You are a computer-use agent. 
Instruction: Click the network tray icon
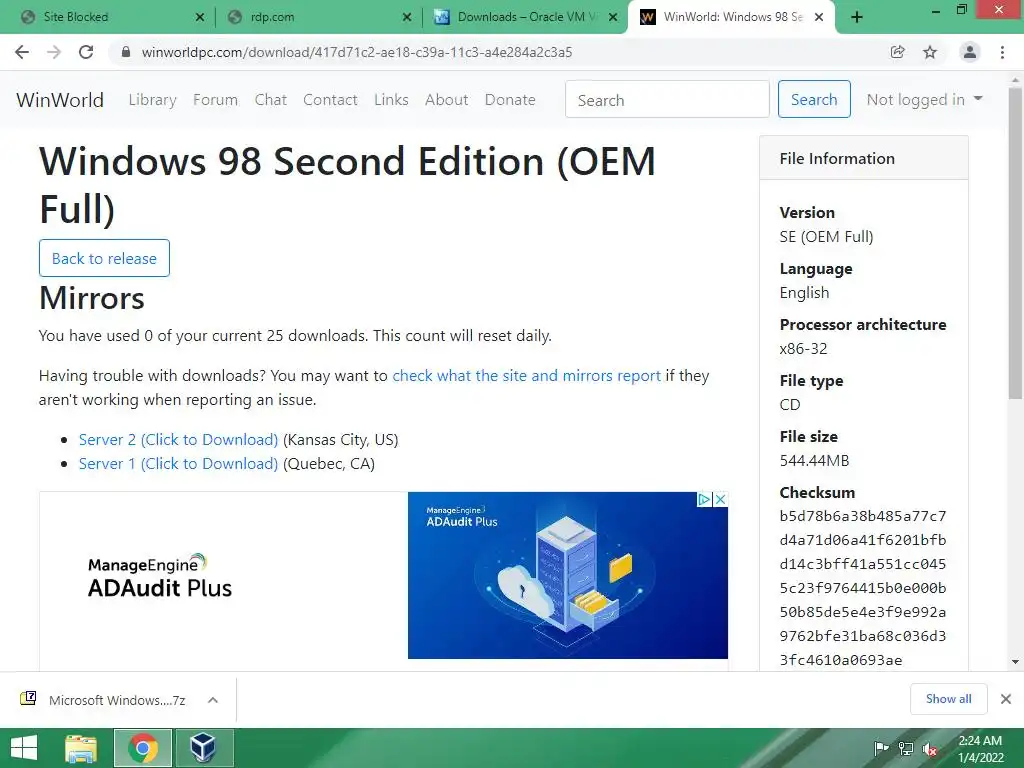pyautogui.click(x=906, y=749)
